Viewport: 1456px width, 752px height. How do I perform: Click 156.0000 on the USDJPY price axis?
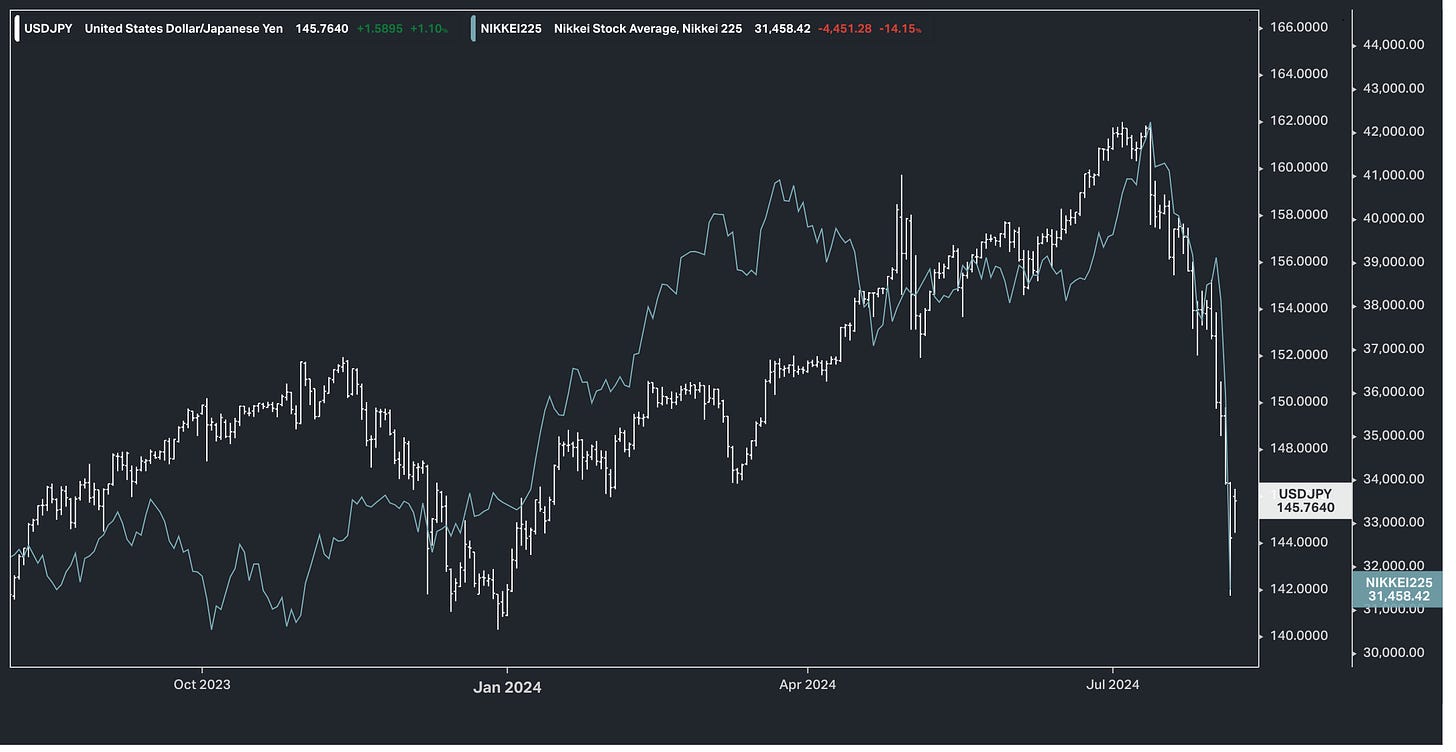[x=1299, y=261]
